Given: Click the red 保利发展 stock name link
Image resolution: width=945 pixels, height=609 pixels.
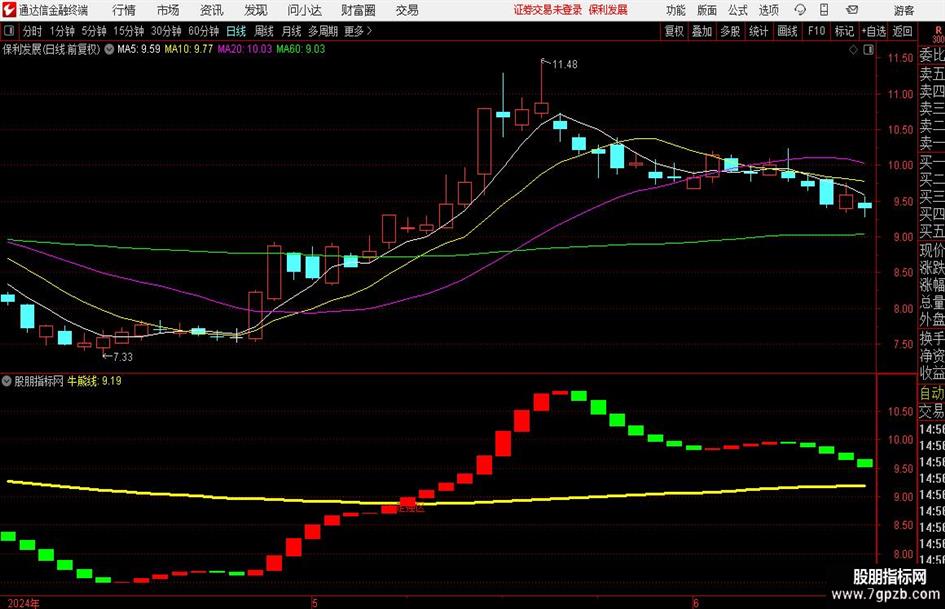Looking at the screenshot, I should point(608,10).
